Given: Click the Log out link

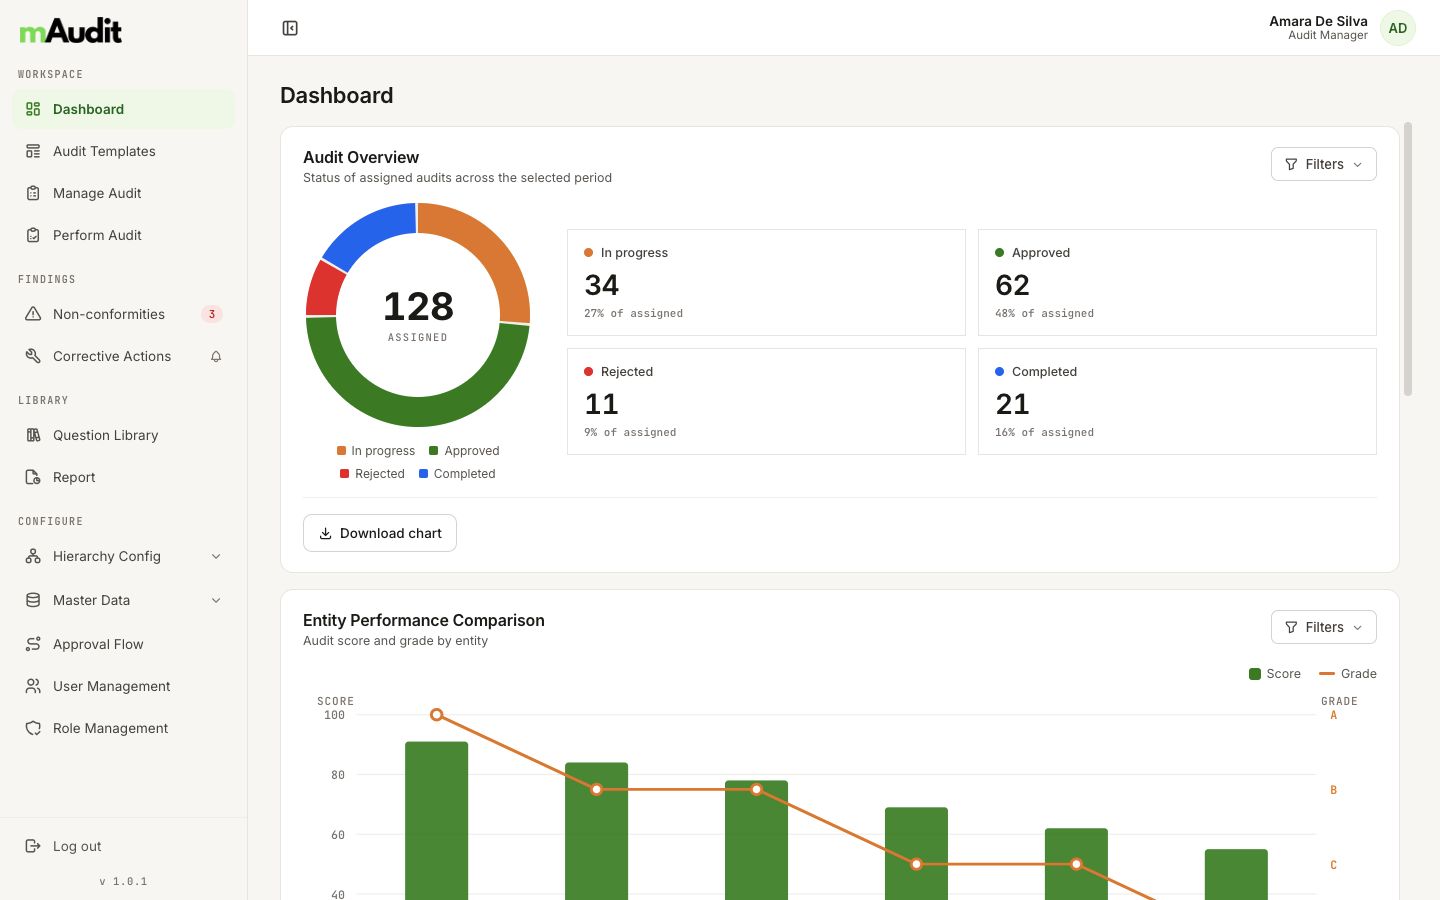Looking at the screenshot, I should point(124,846).
